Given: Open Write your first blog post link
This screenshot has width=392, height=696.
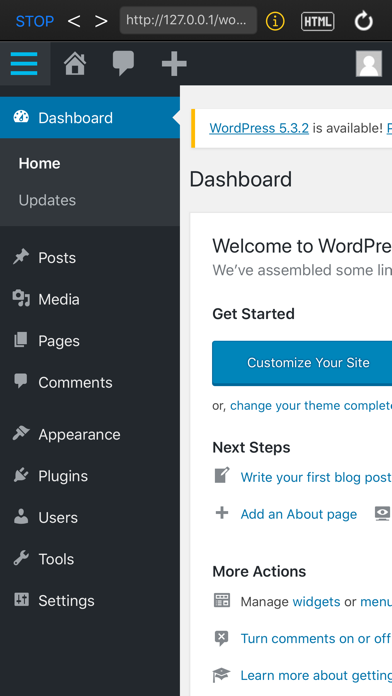Looking at the screenshot, I should [x=316, y=477].
